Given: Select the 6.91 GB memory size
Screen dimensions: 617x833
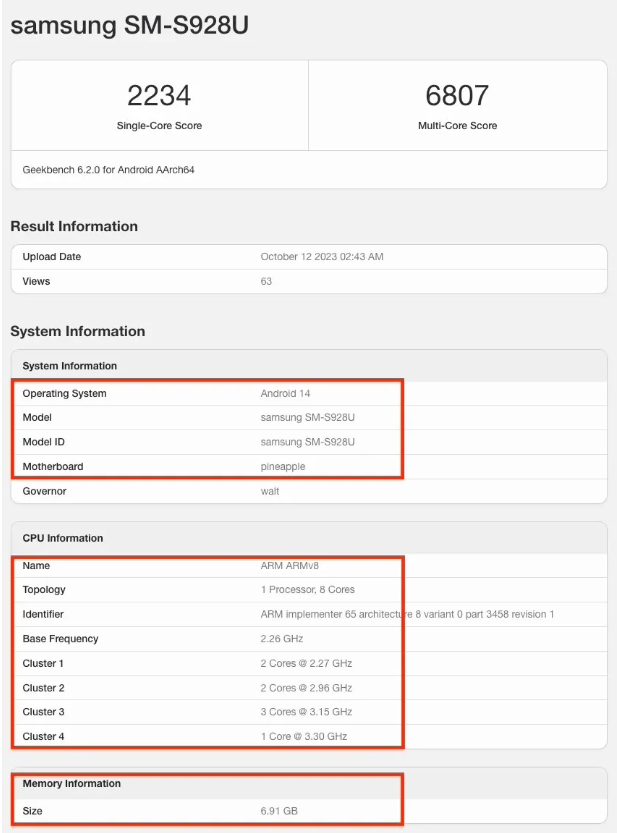Looking at the screenshot, I should pos(279,811).
